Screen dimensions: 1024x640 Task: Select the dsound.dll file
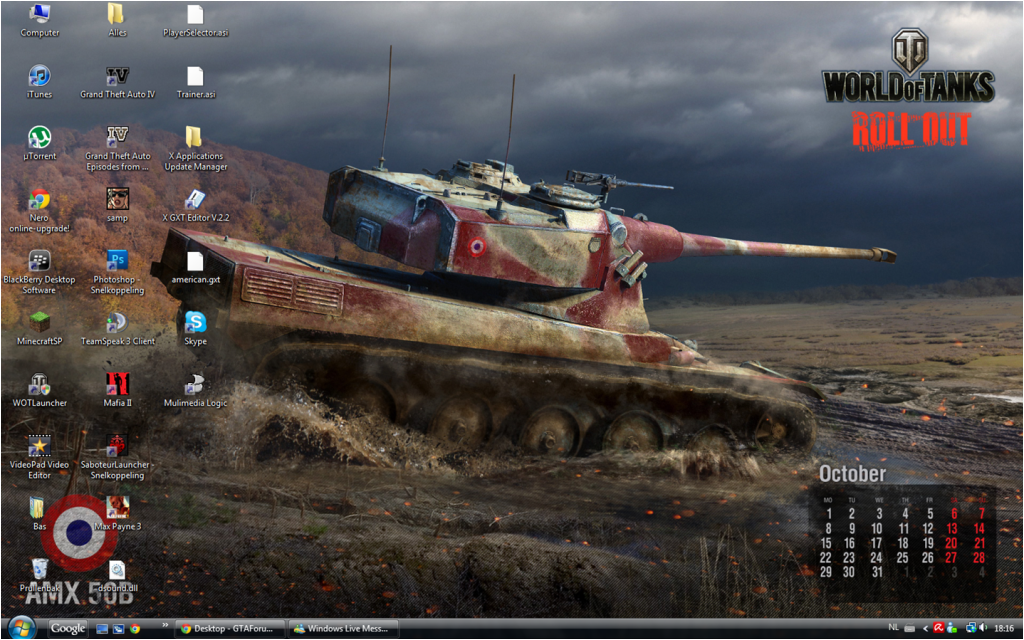118,575
